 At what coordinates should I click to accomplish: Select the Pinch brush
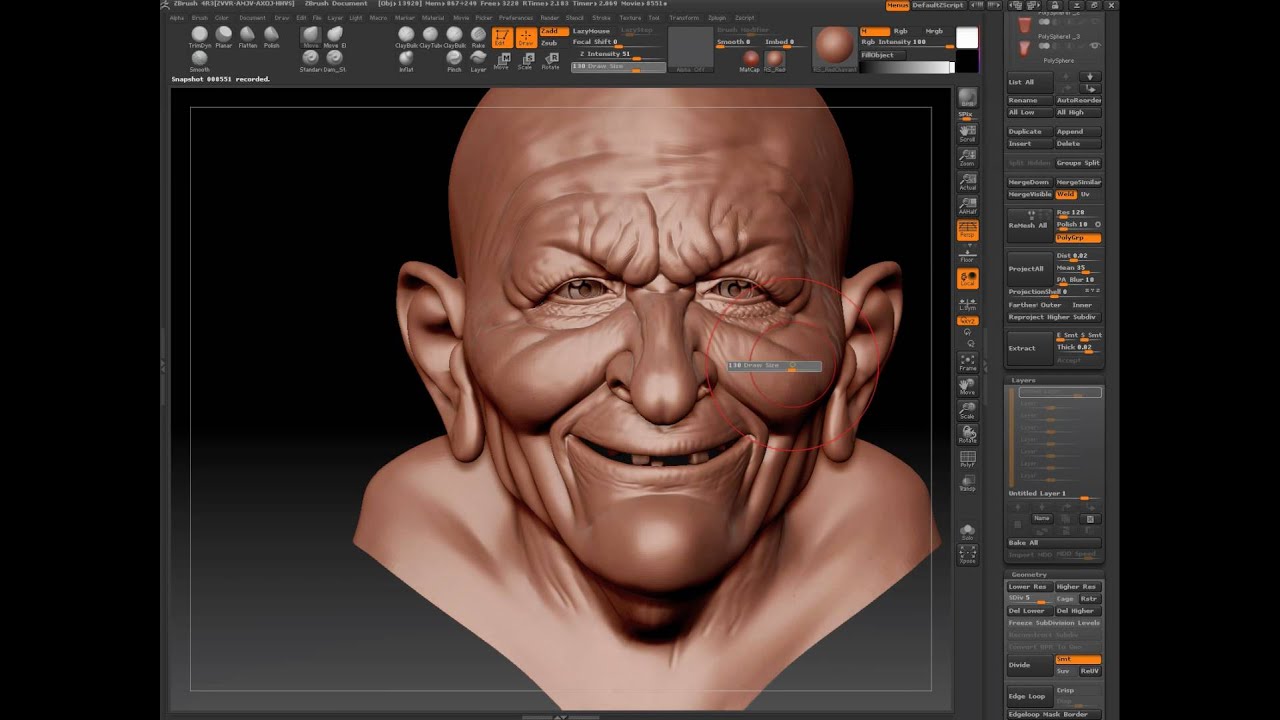point(454,61)
